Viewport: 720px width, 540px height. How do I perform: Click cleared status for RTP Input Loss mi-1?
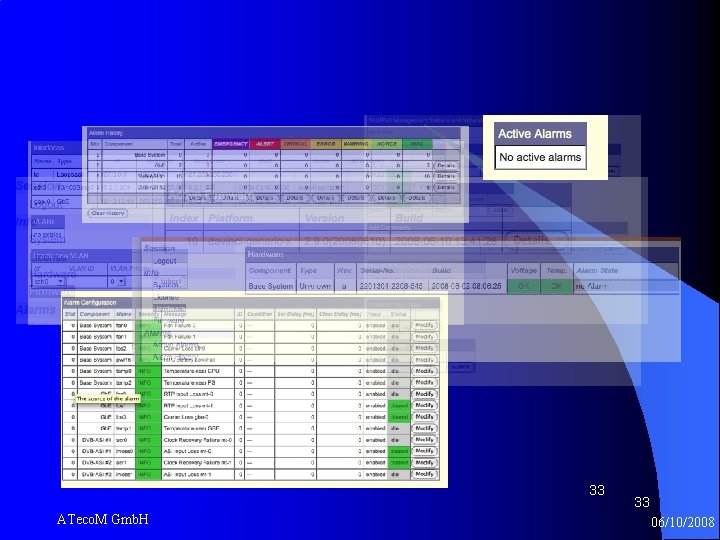point(399,405)
